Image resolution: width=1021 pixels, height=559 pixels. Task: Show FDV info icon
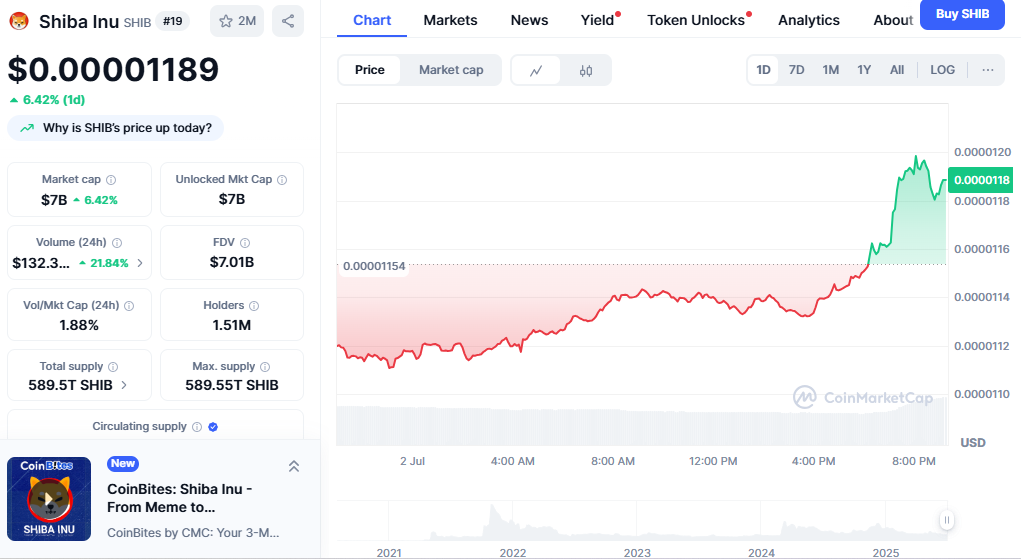pyautogui.click(x=245, y=243)
